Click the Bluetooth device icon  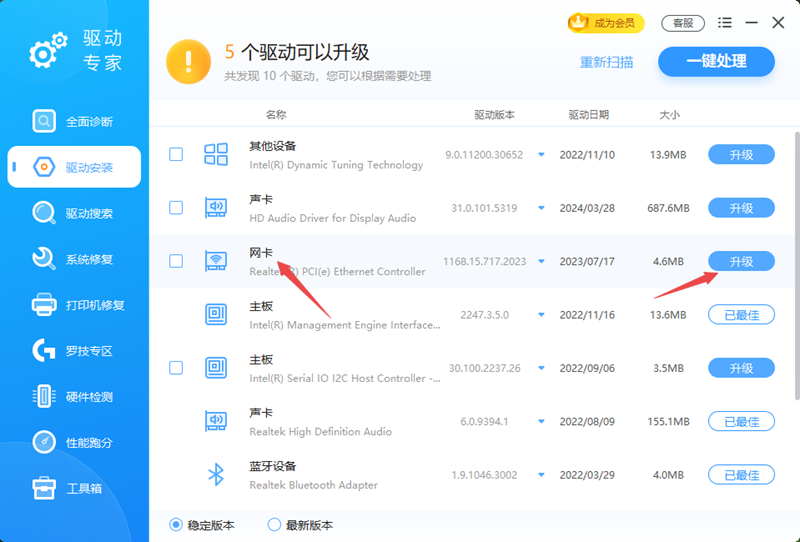[216, 475]
